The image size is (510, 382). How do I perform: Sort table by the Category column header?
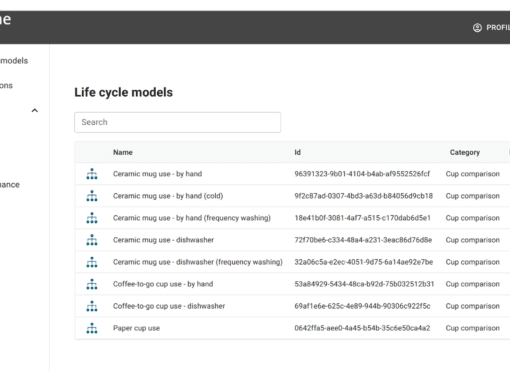(465, 152)
